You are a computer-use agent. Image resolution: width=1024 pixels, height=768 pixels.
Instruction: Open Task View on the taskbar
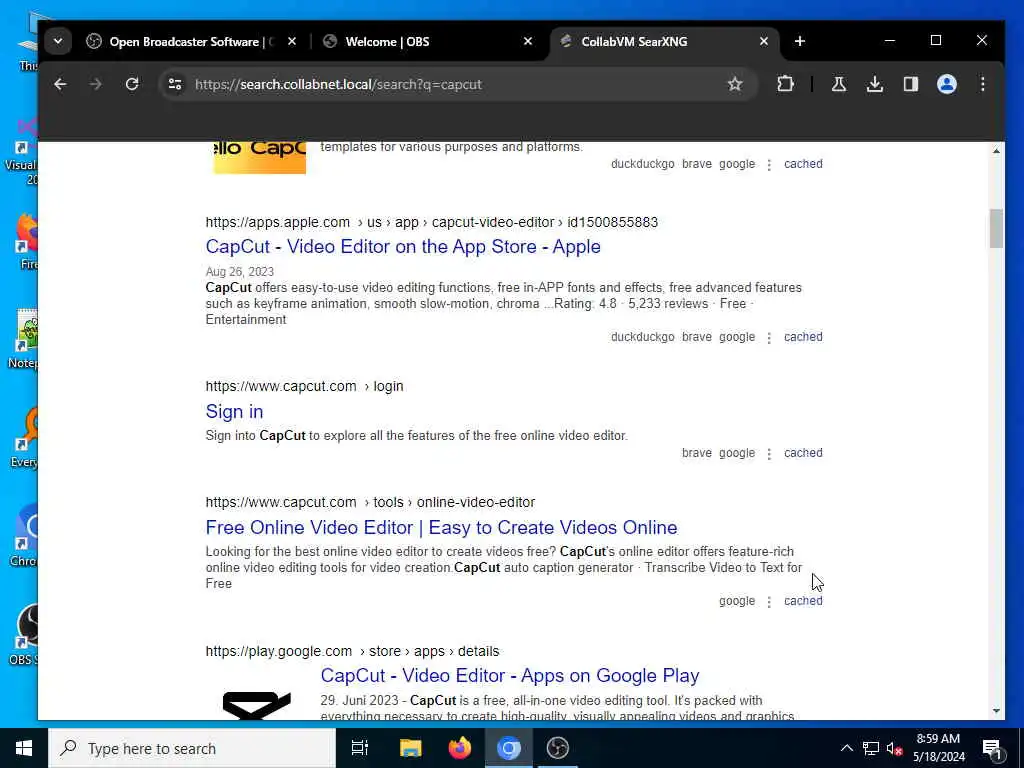point(360,748)
